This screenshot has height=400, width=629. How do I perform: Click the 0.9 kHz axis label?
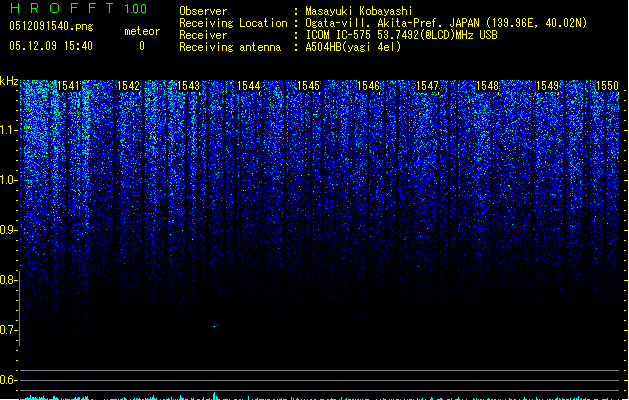pyautogui.click(x=8, y=230)
